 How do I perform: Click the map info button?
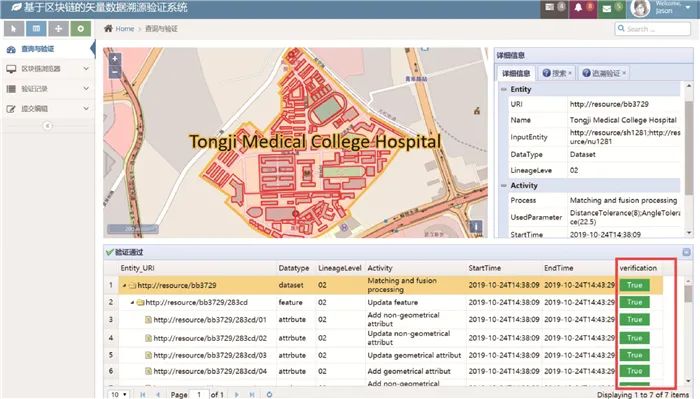476,227
